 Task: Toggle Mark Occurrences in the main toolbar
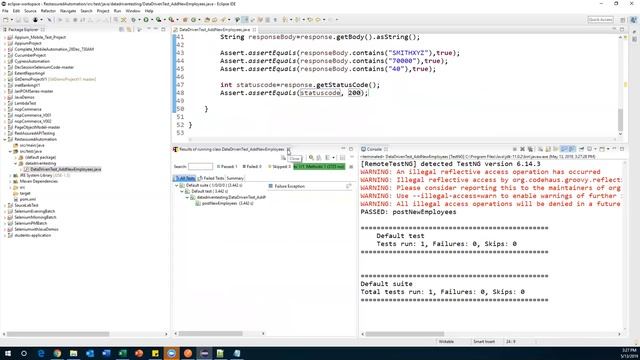coord(246,20)
